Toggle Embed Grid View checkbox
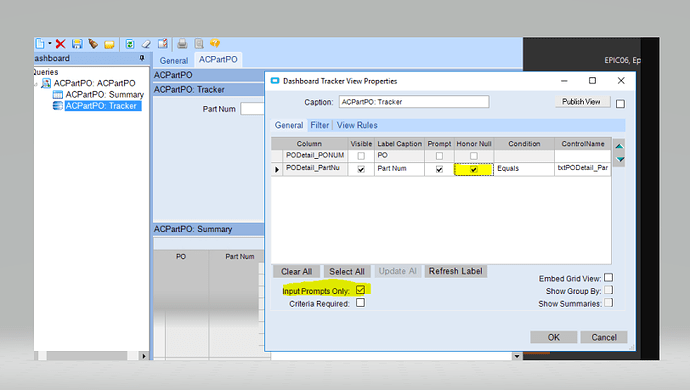Viewport: 690px width, 390px height. coord(609,278)
